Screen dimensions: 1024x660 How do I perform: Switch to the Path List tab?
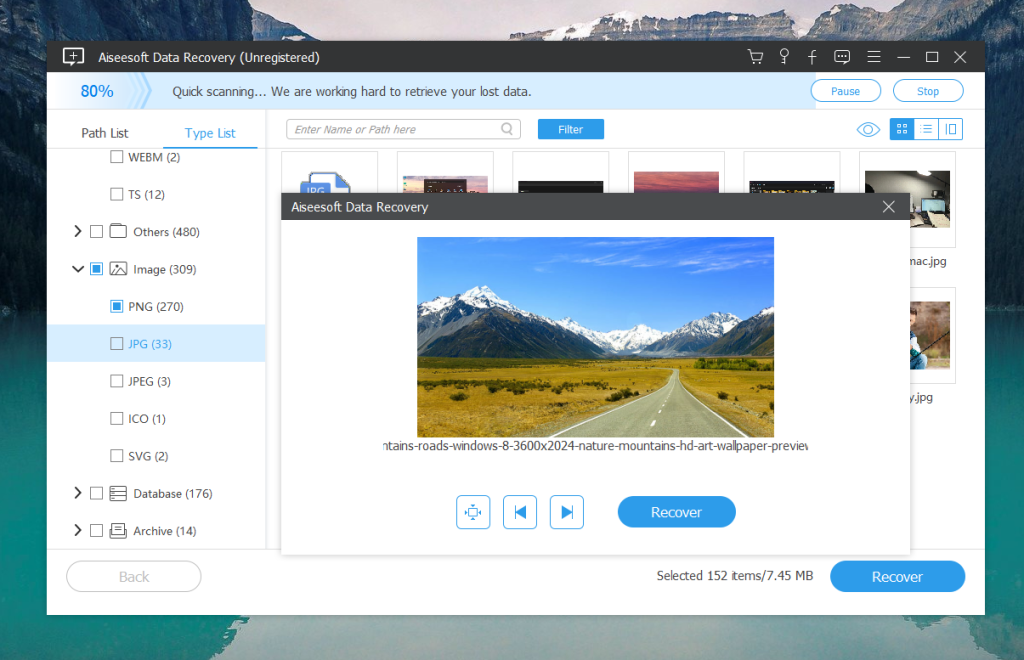pos(105,133)
